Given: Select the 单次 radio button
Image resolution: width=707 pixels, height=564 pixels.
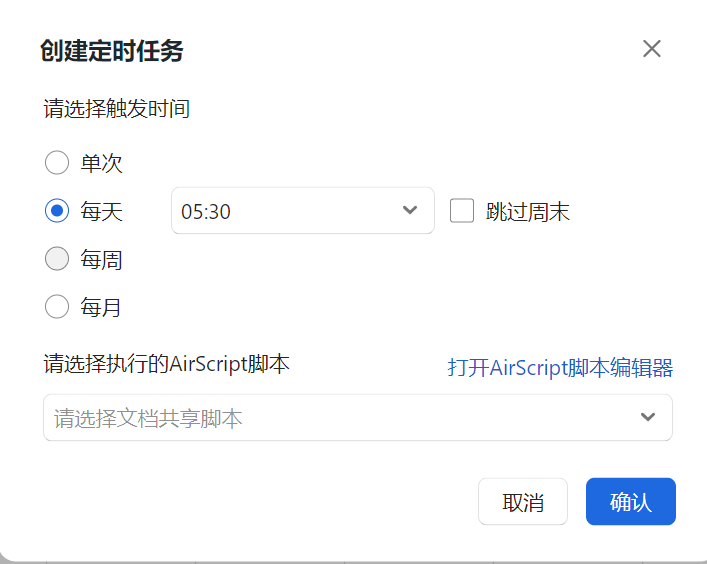Looking at the screenshot, I should [57, 163].
